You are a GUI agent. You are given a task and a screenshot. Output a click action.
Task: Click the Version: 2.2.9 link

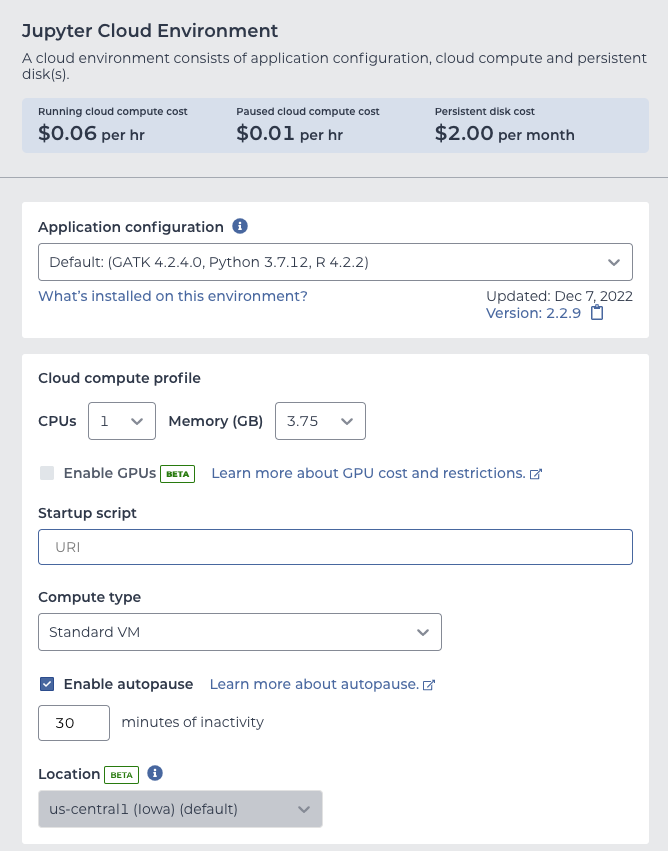click(x=533, y=313)
